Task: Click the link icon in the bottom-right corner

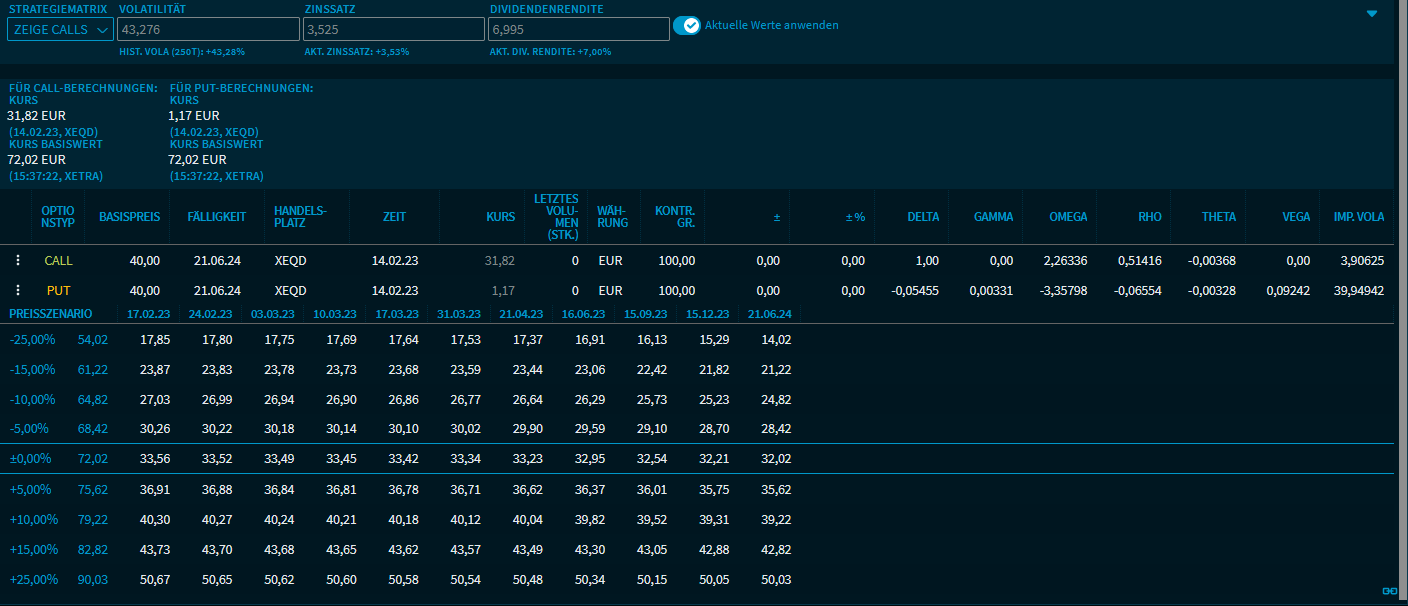Action: click(1389, 591)
